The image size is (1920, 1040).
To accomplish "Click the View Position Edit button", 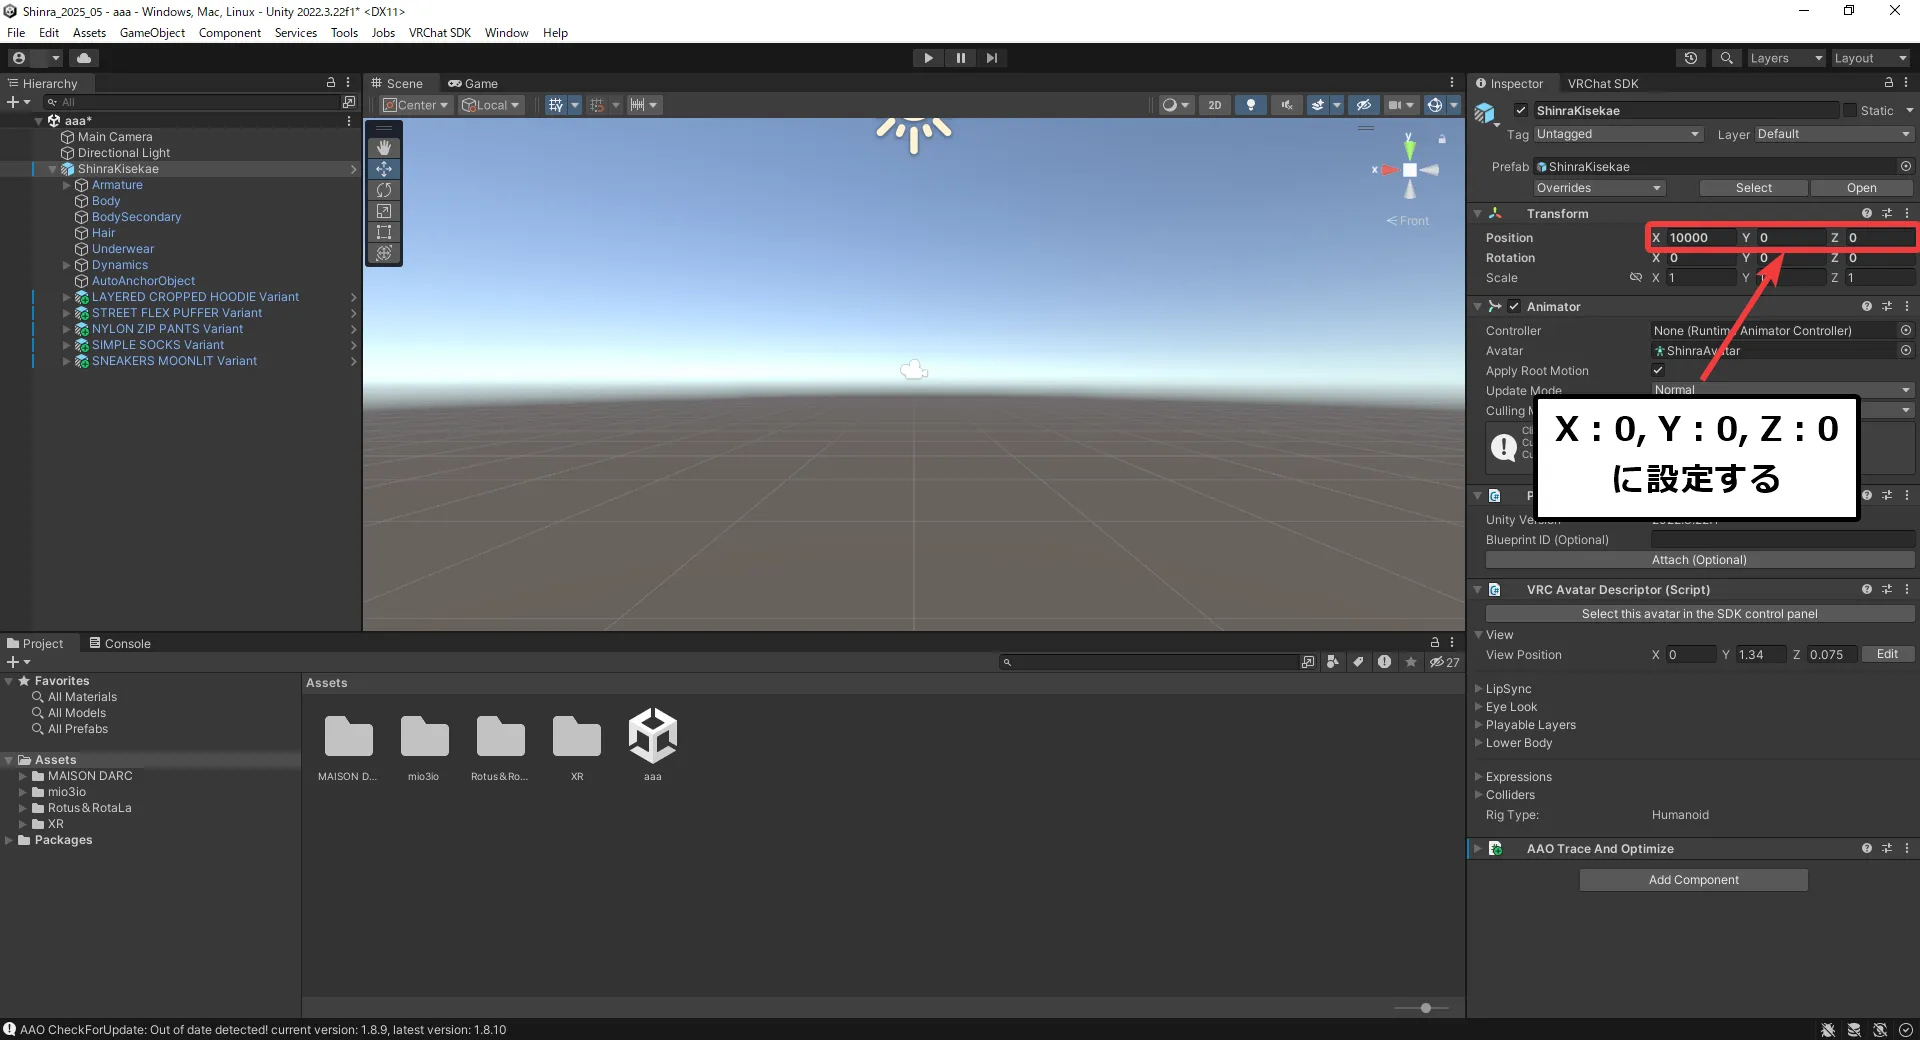I will point(1887,654).
